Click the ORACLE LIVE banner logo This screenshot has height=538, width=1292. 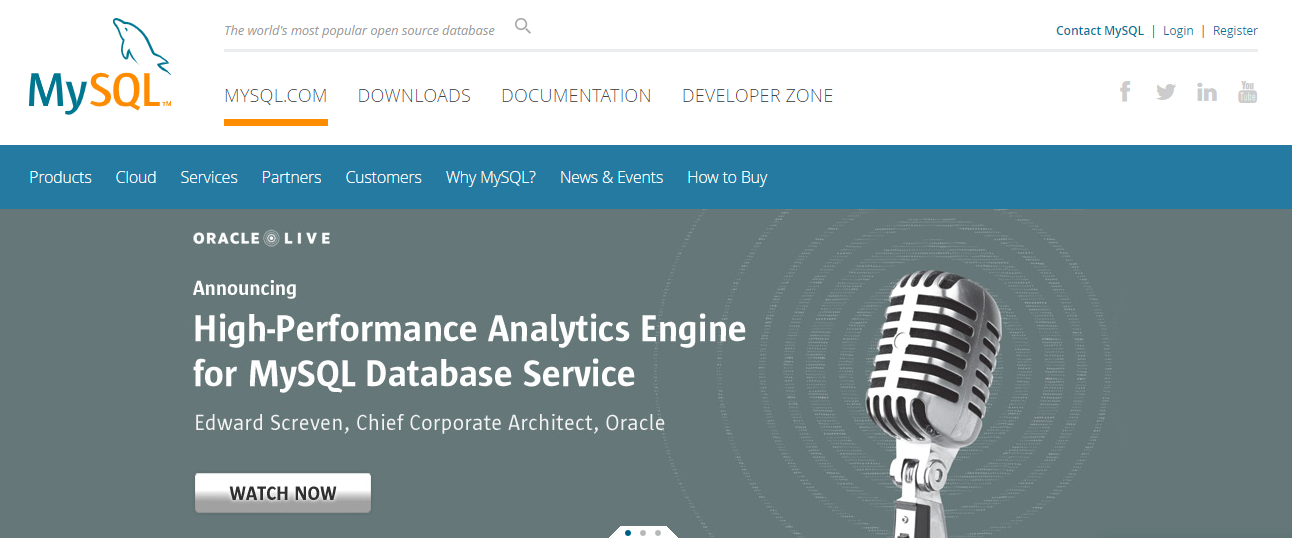coord(262,238)
